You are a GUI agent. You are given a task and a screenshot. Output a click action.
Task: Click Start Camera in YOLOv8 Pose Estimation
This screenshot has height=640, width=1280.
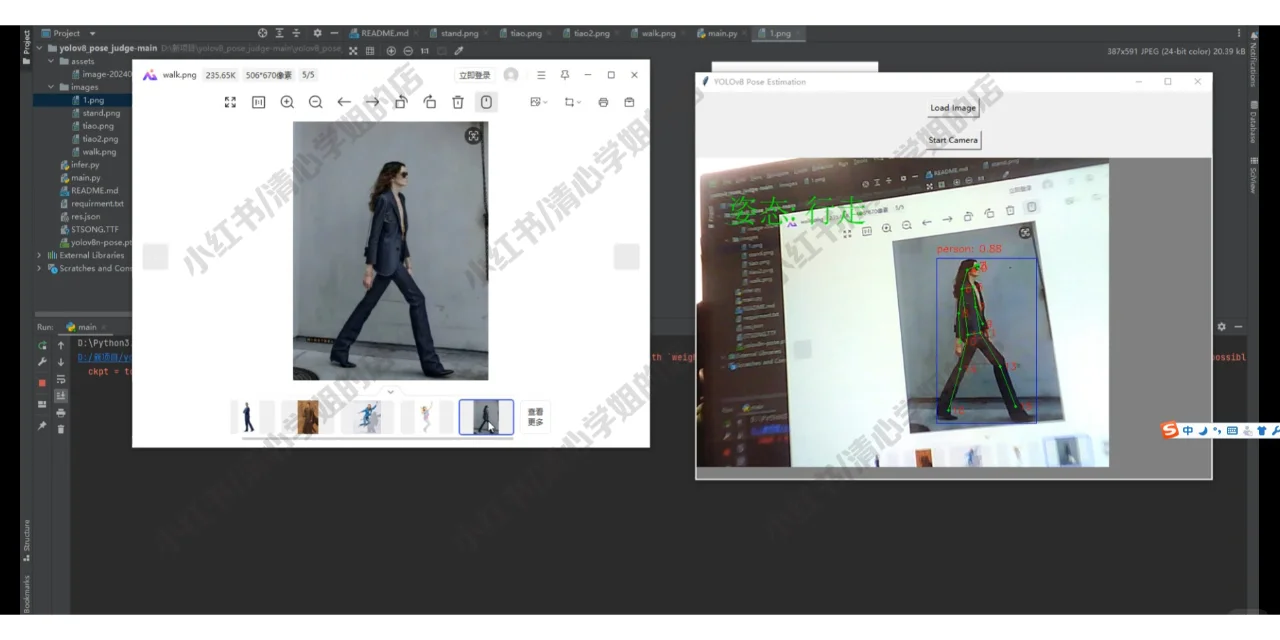coord(953,140)
